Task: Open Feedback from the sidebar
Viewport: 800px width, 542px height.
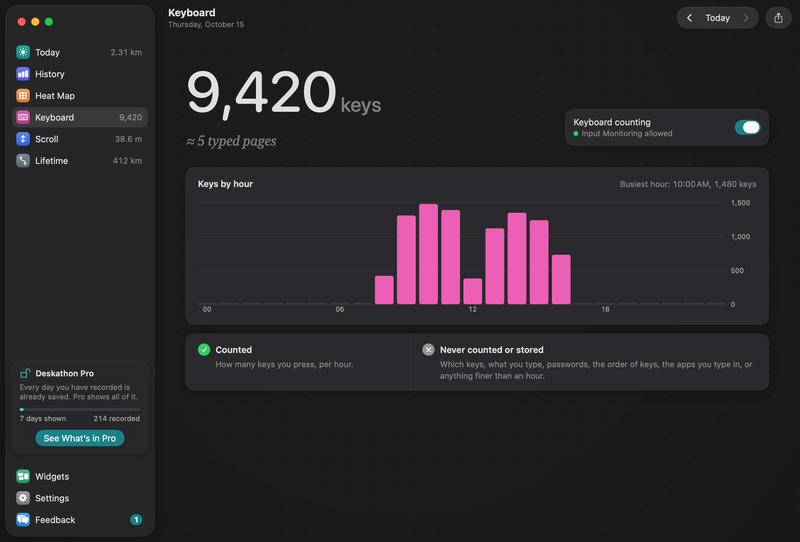Action: point(80,520)
